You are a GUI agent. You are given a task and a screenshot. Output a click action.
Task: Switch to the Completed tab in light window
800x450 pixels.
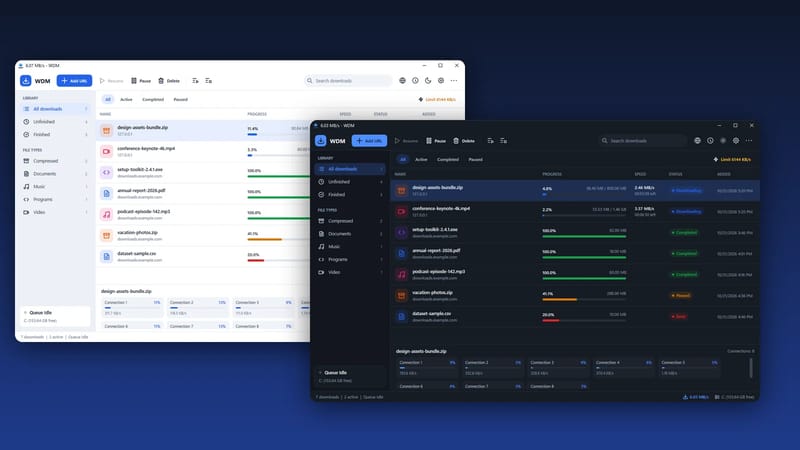[x=153, y=99]
